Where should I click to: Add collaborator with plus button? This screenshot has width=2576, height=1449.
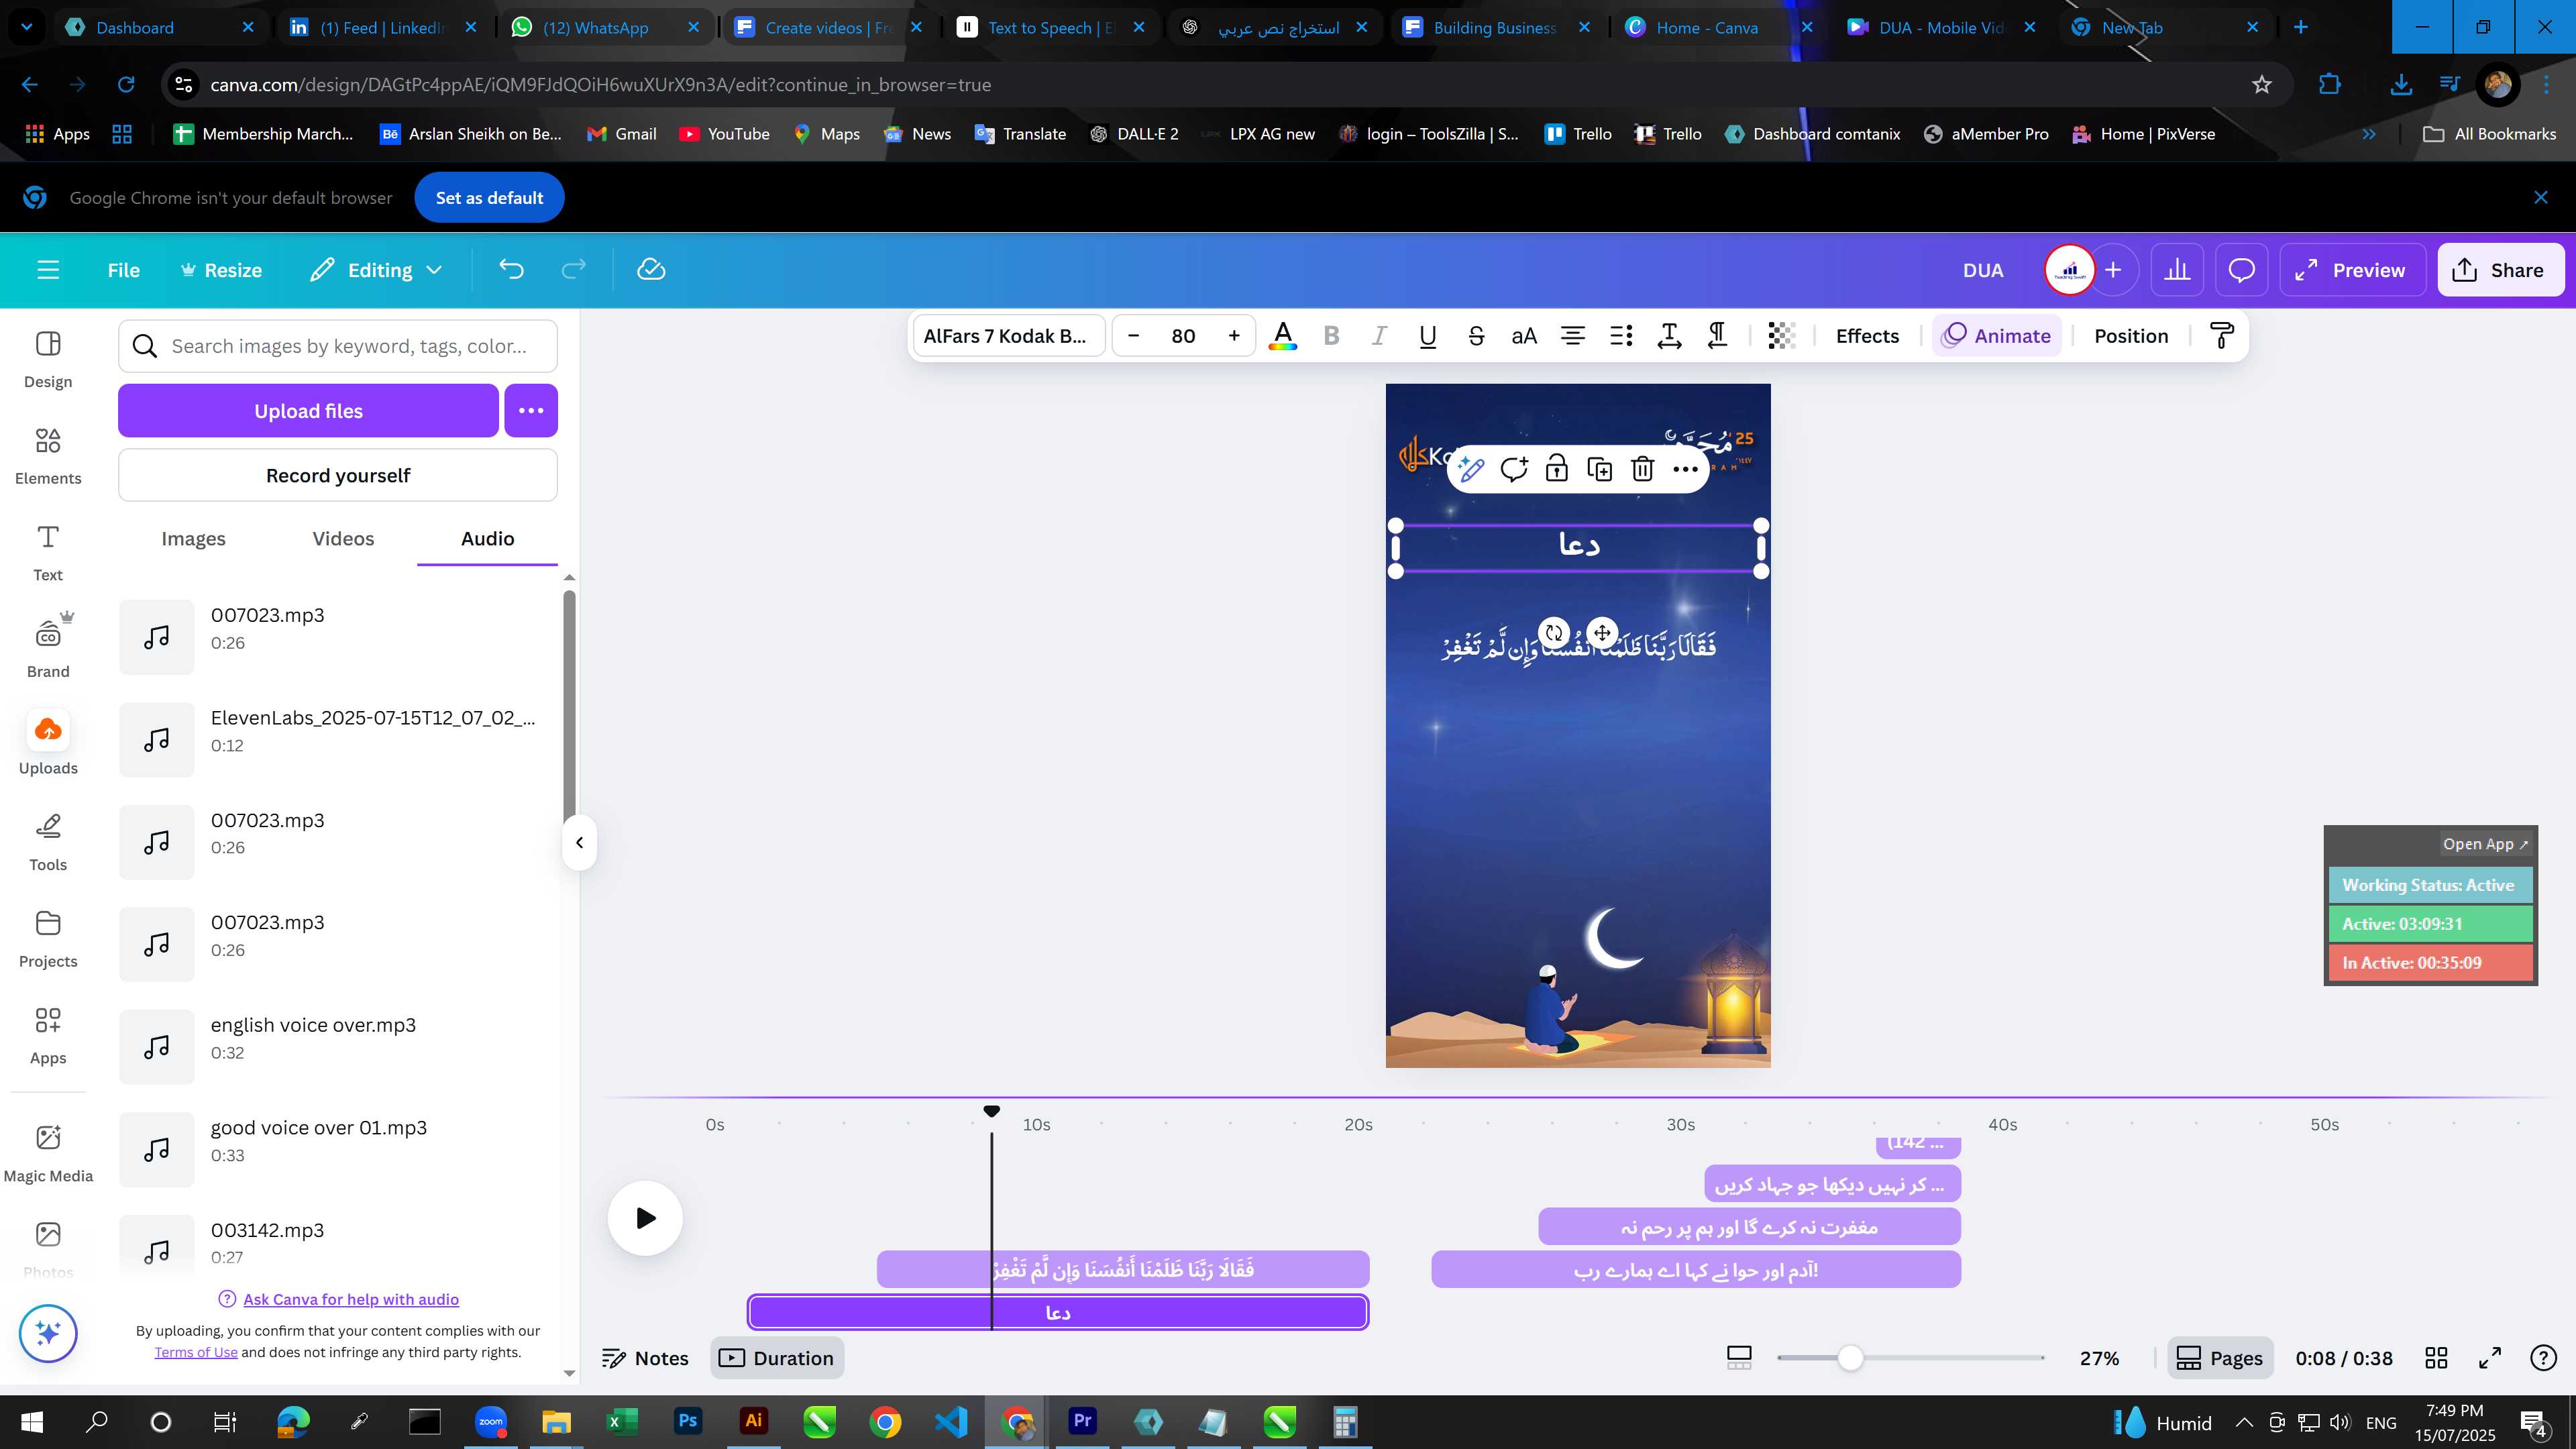coord(2113,270)
